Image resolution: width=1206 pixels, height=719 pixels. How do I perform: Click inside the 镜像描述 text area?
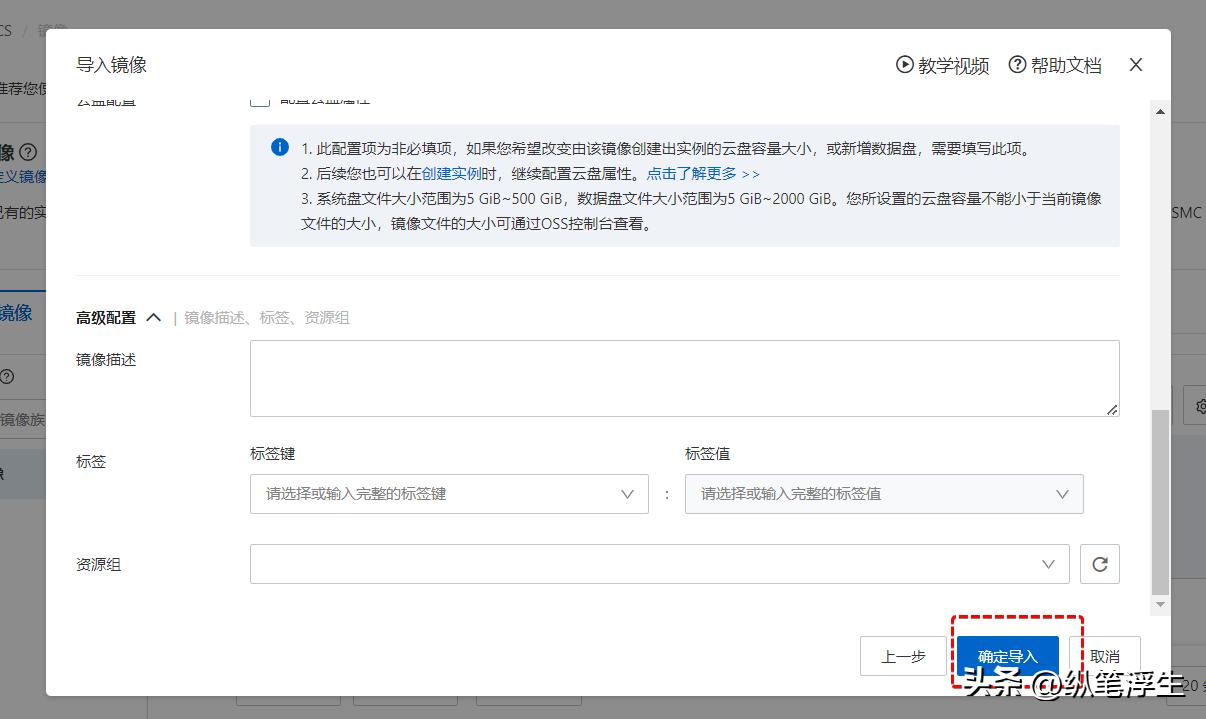tap(684, 378)
